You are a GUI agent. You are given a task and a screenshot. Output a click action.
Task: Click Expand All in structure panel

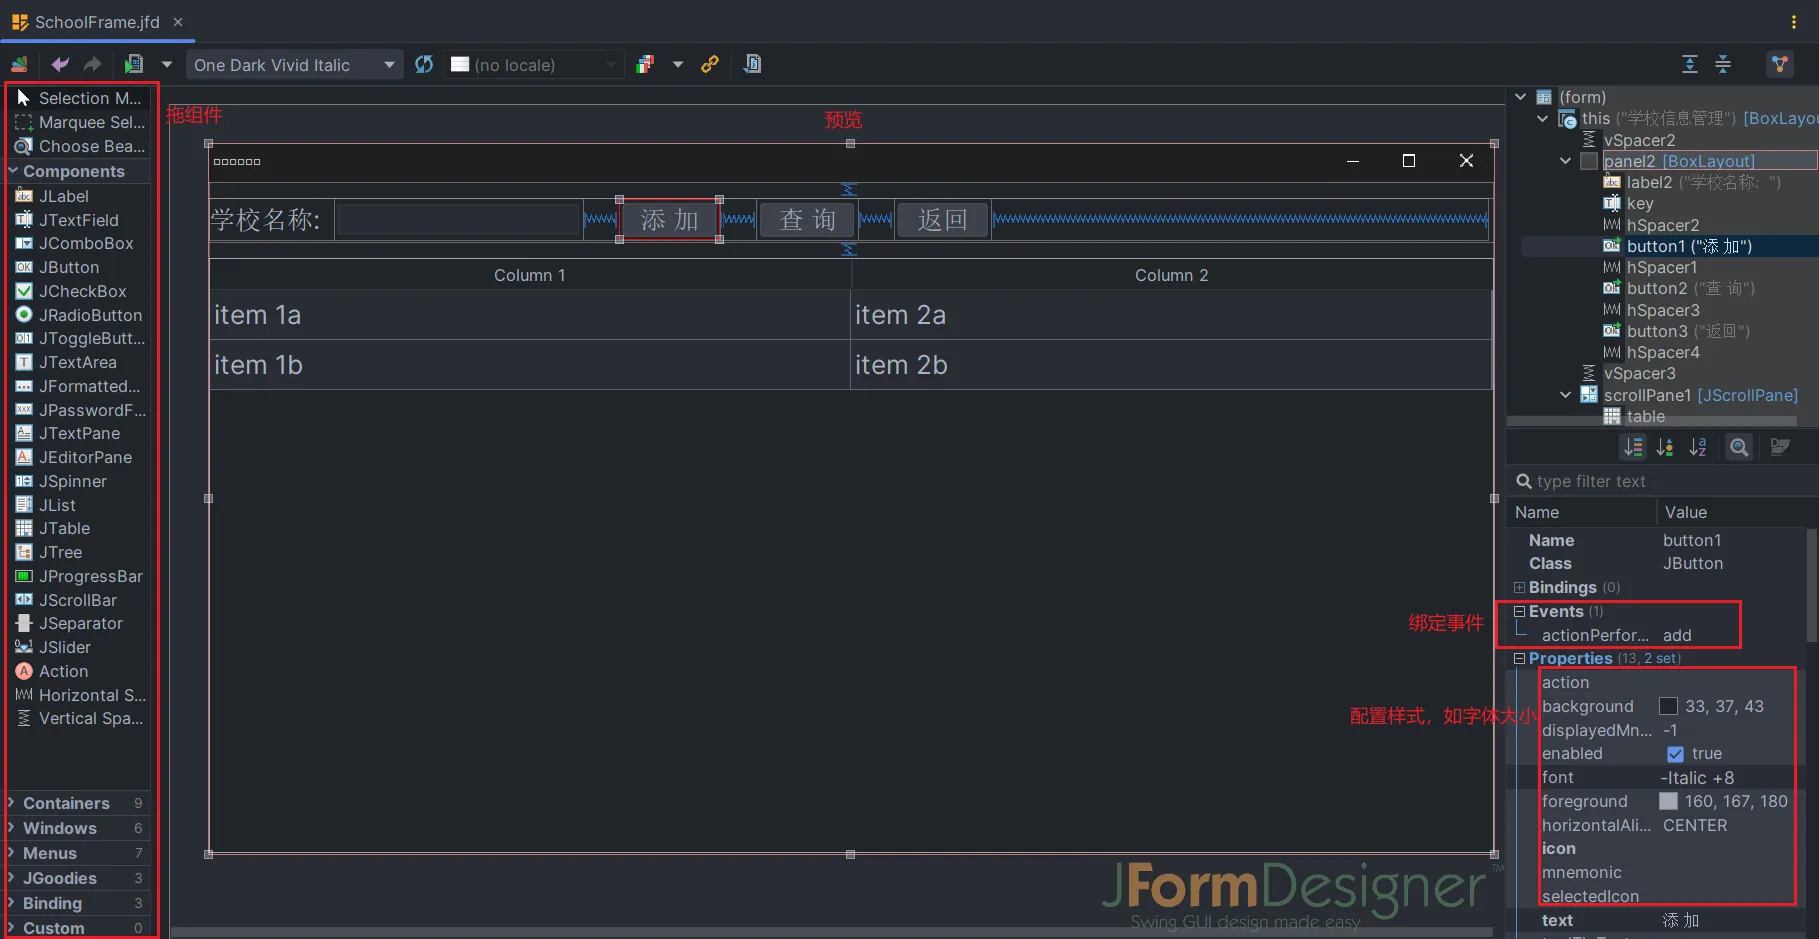click(1689, 64)
